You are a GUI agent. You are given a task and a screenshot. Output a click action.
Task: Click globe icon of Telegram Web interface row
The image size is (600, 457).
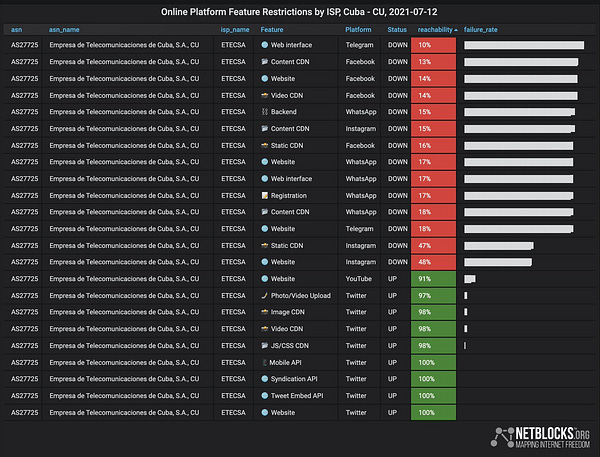coord(264,45)
